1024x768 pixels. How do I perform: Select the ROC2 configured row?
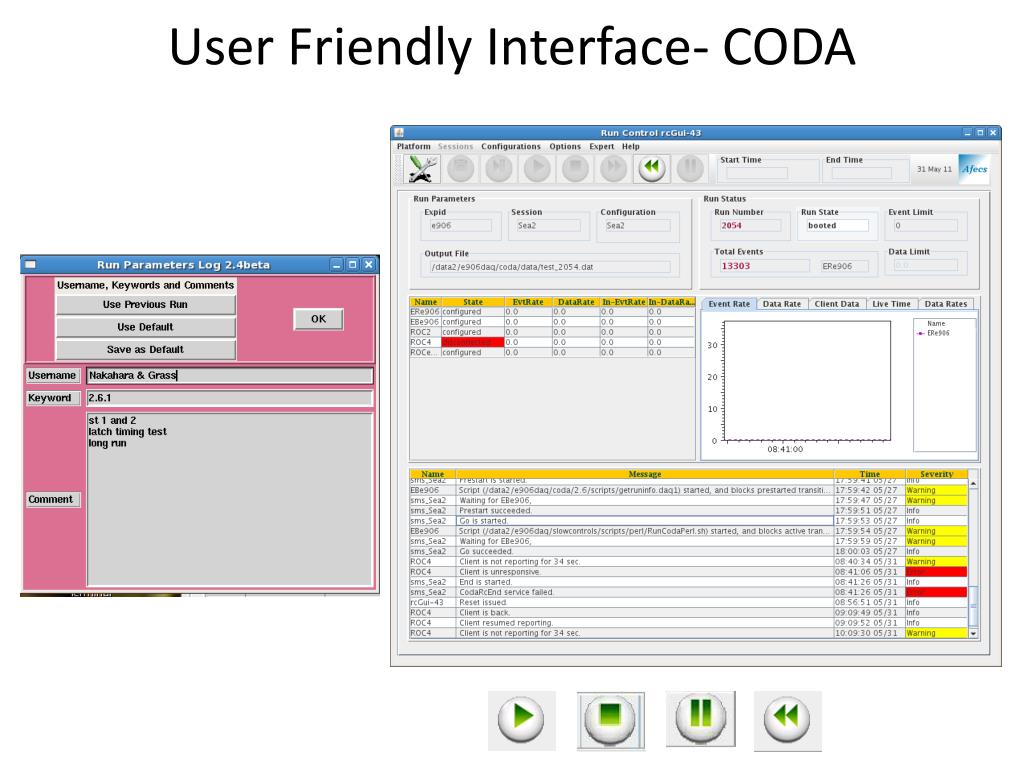(552, 332)
